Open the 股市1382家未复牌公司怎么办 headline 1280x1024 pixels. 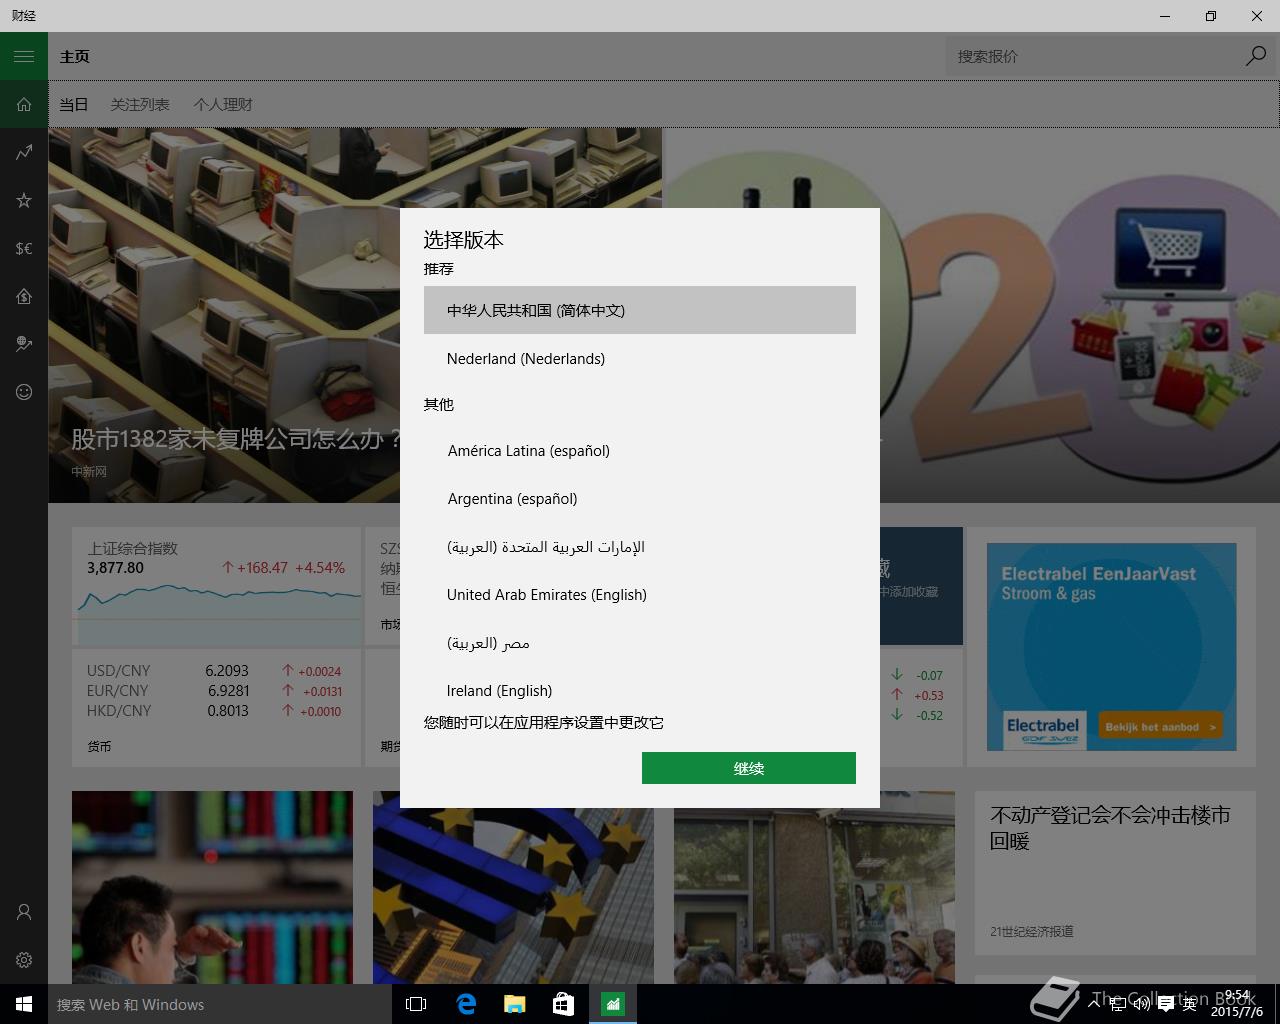(x=235, y=438)
